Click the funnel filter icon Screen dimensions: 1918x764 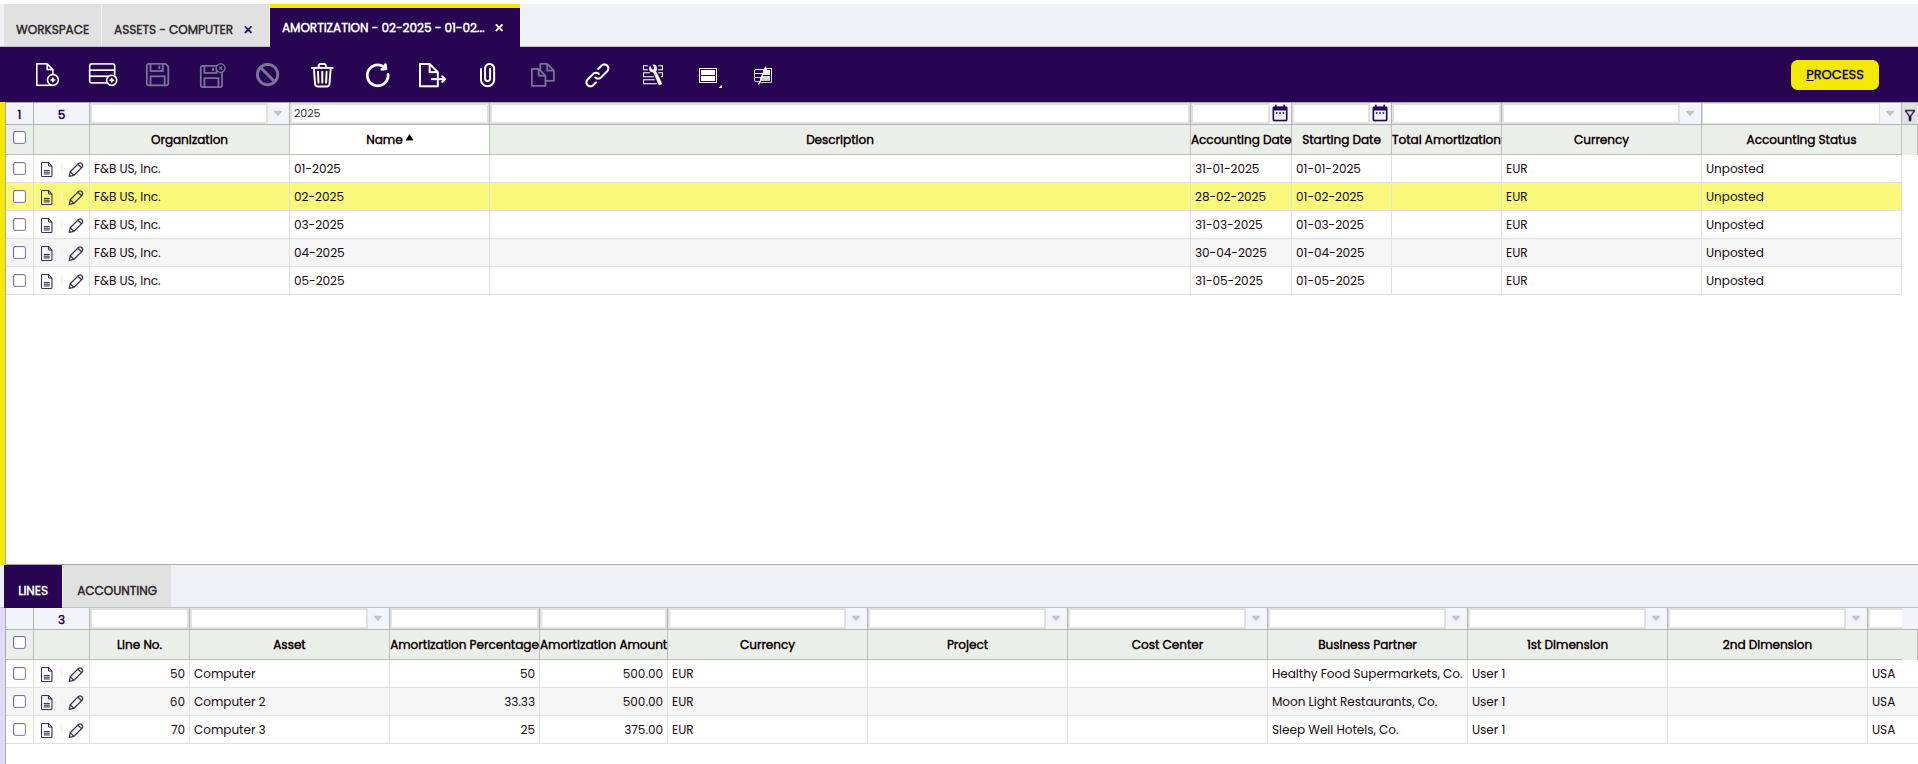[1910, 115]
